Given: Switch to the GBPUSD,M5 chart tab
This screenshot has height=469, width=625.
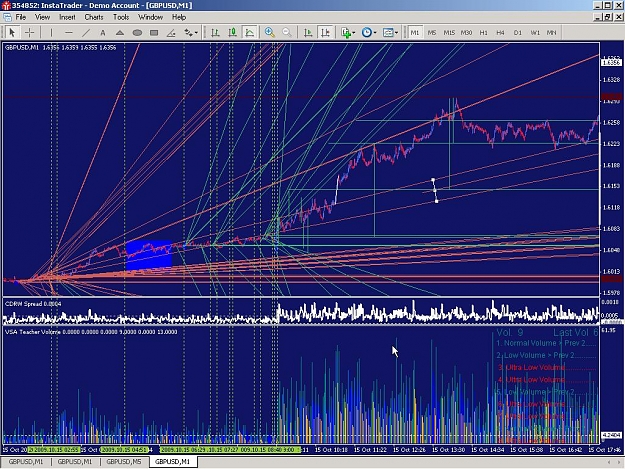Looking at the screenshot, I should [x=124, y=462].
